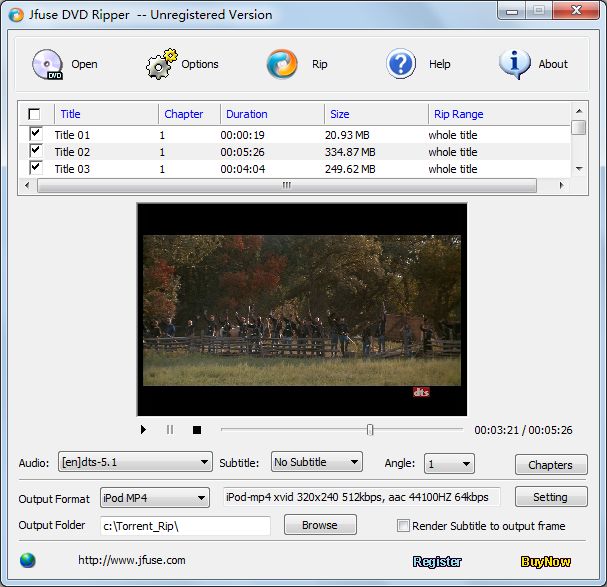
Task: Sort by the Size column header
Action: coord(340,114)
